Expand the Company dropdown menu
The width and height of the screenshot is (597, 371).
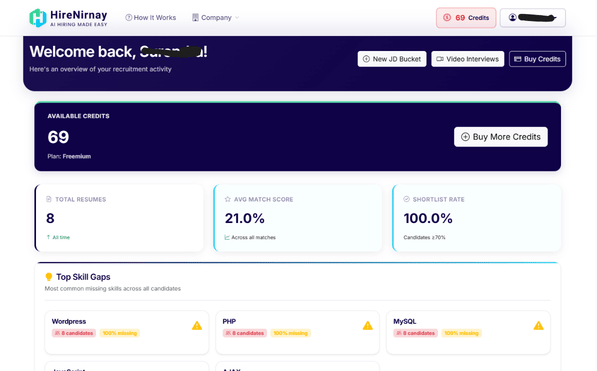coord(215,18)
